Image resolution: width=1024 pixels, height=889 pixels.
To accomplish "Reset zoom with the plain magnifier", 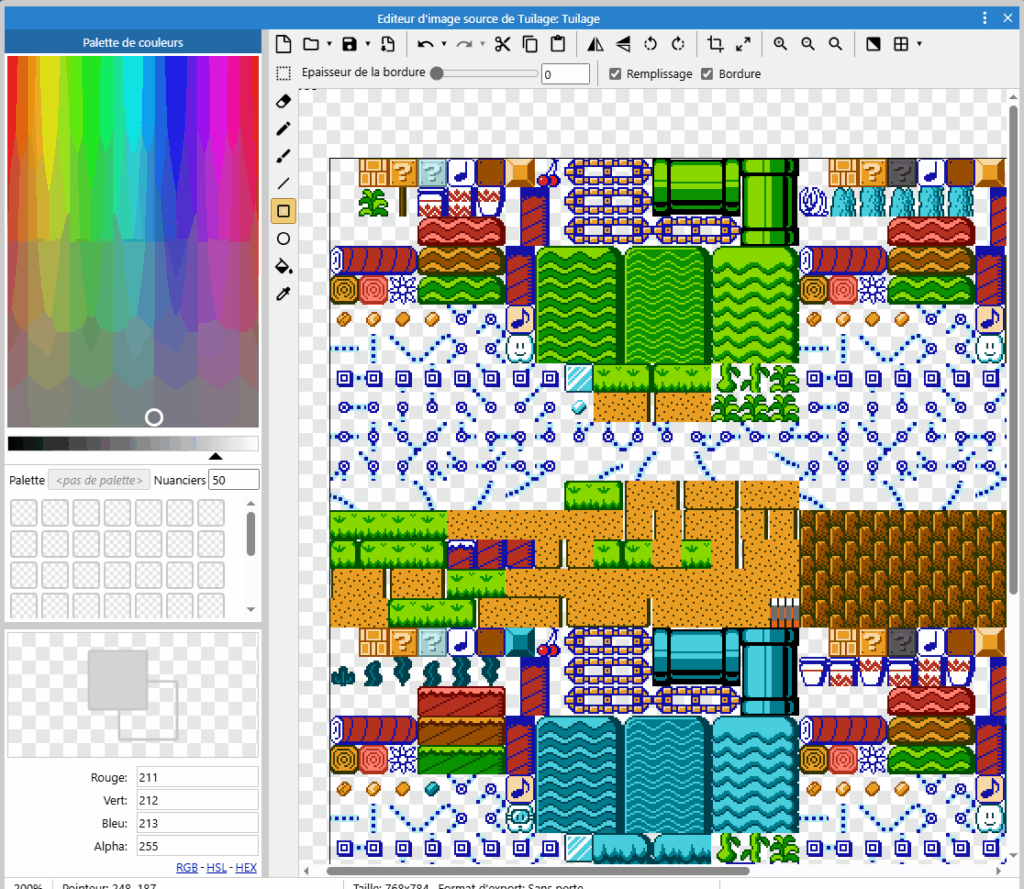I will point(835,44).
